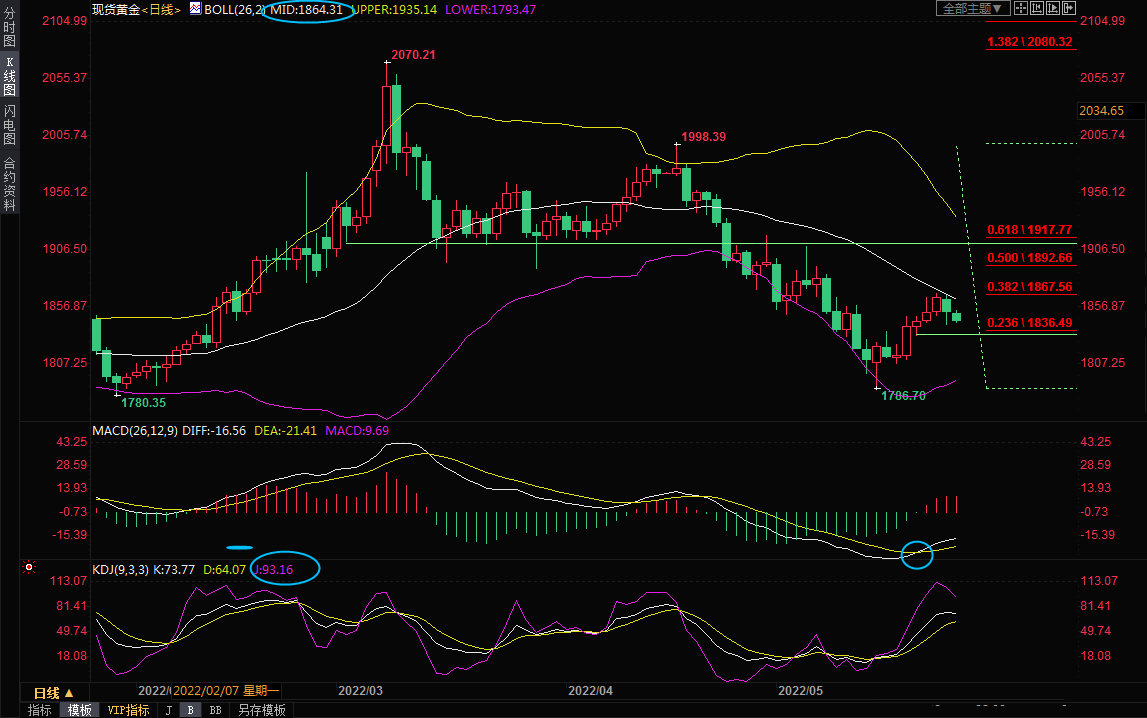Viewport: 1147px width, 718px height.
Task: Open the 闪电图 side tab
Action: point(9,124)
